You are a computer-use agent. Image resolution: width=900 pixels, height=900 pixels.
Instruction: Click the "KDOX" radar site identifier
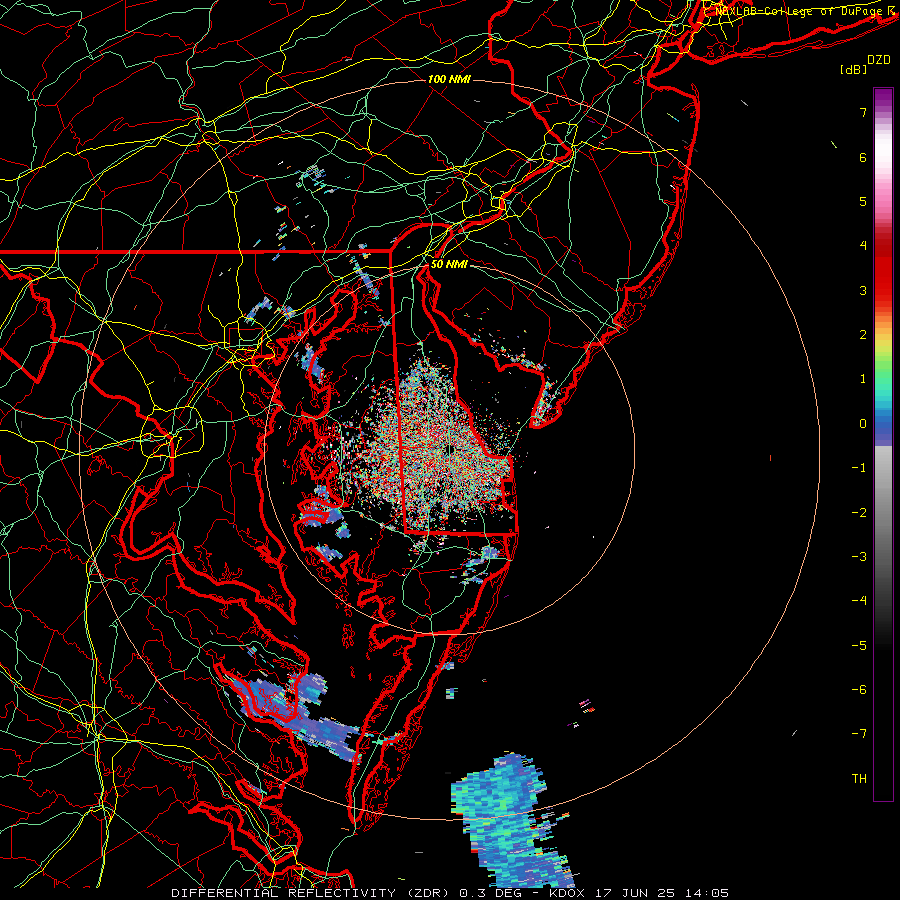pos(567,893)
